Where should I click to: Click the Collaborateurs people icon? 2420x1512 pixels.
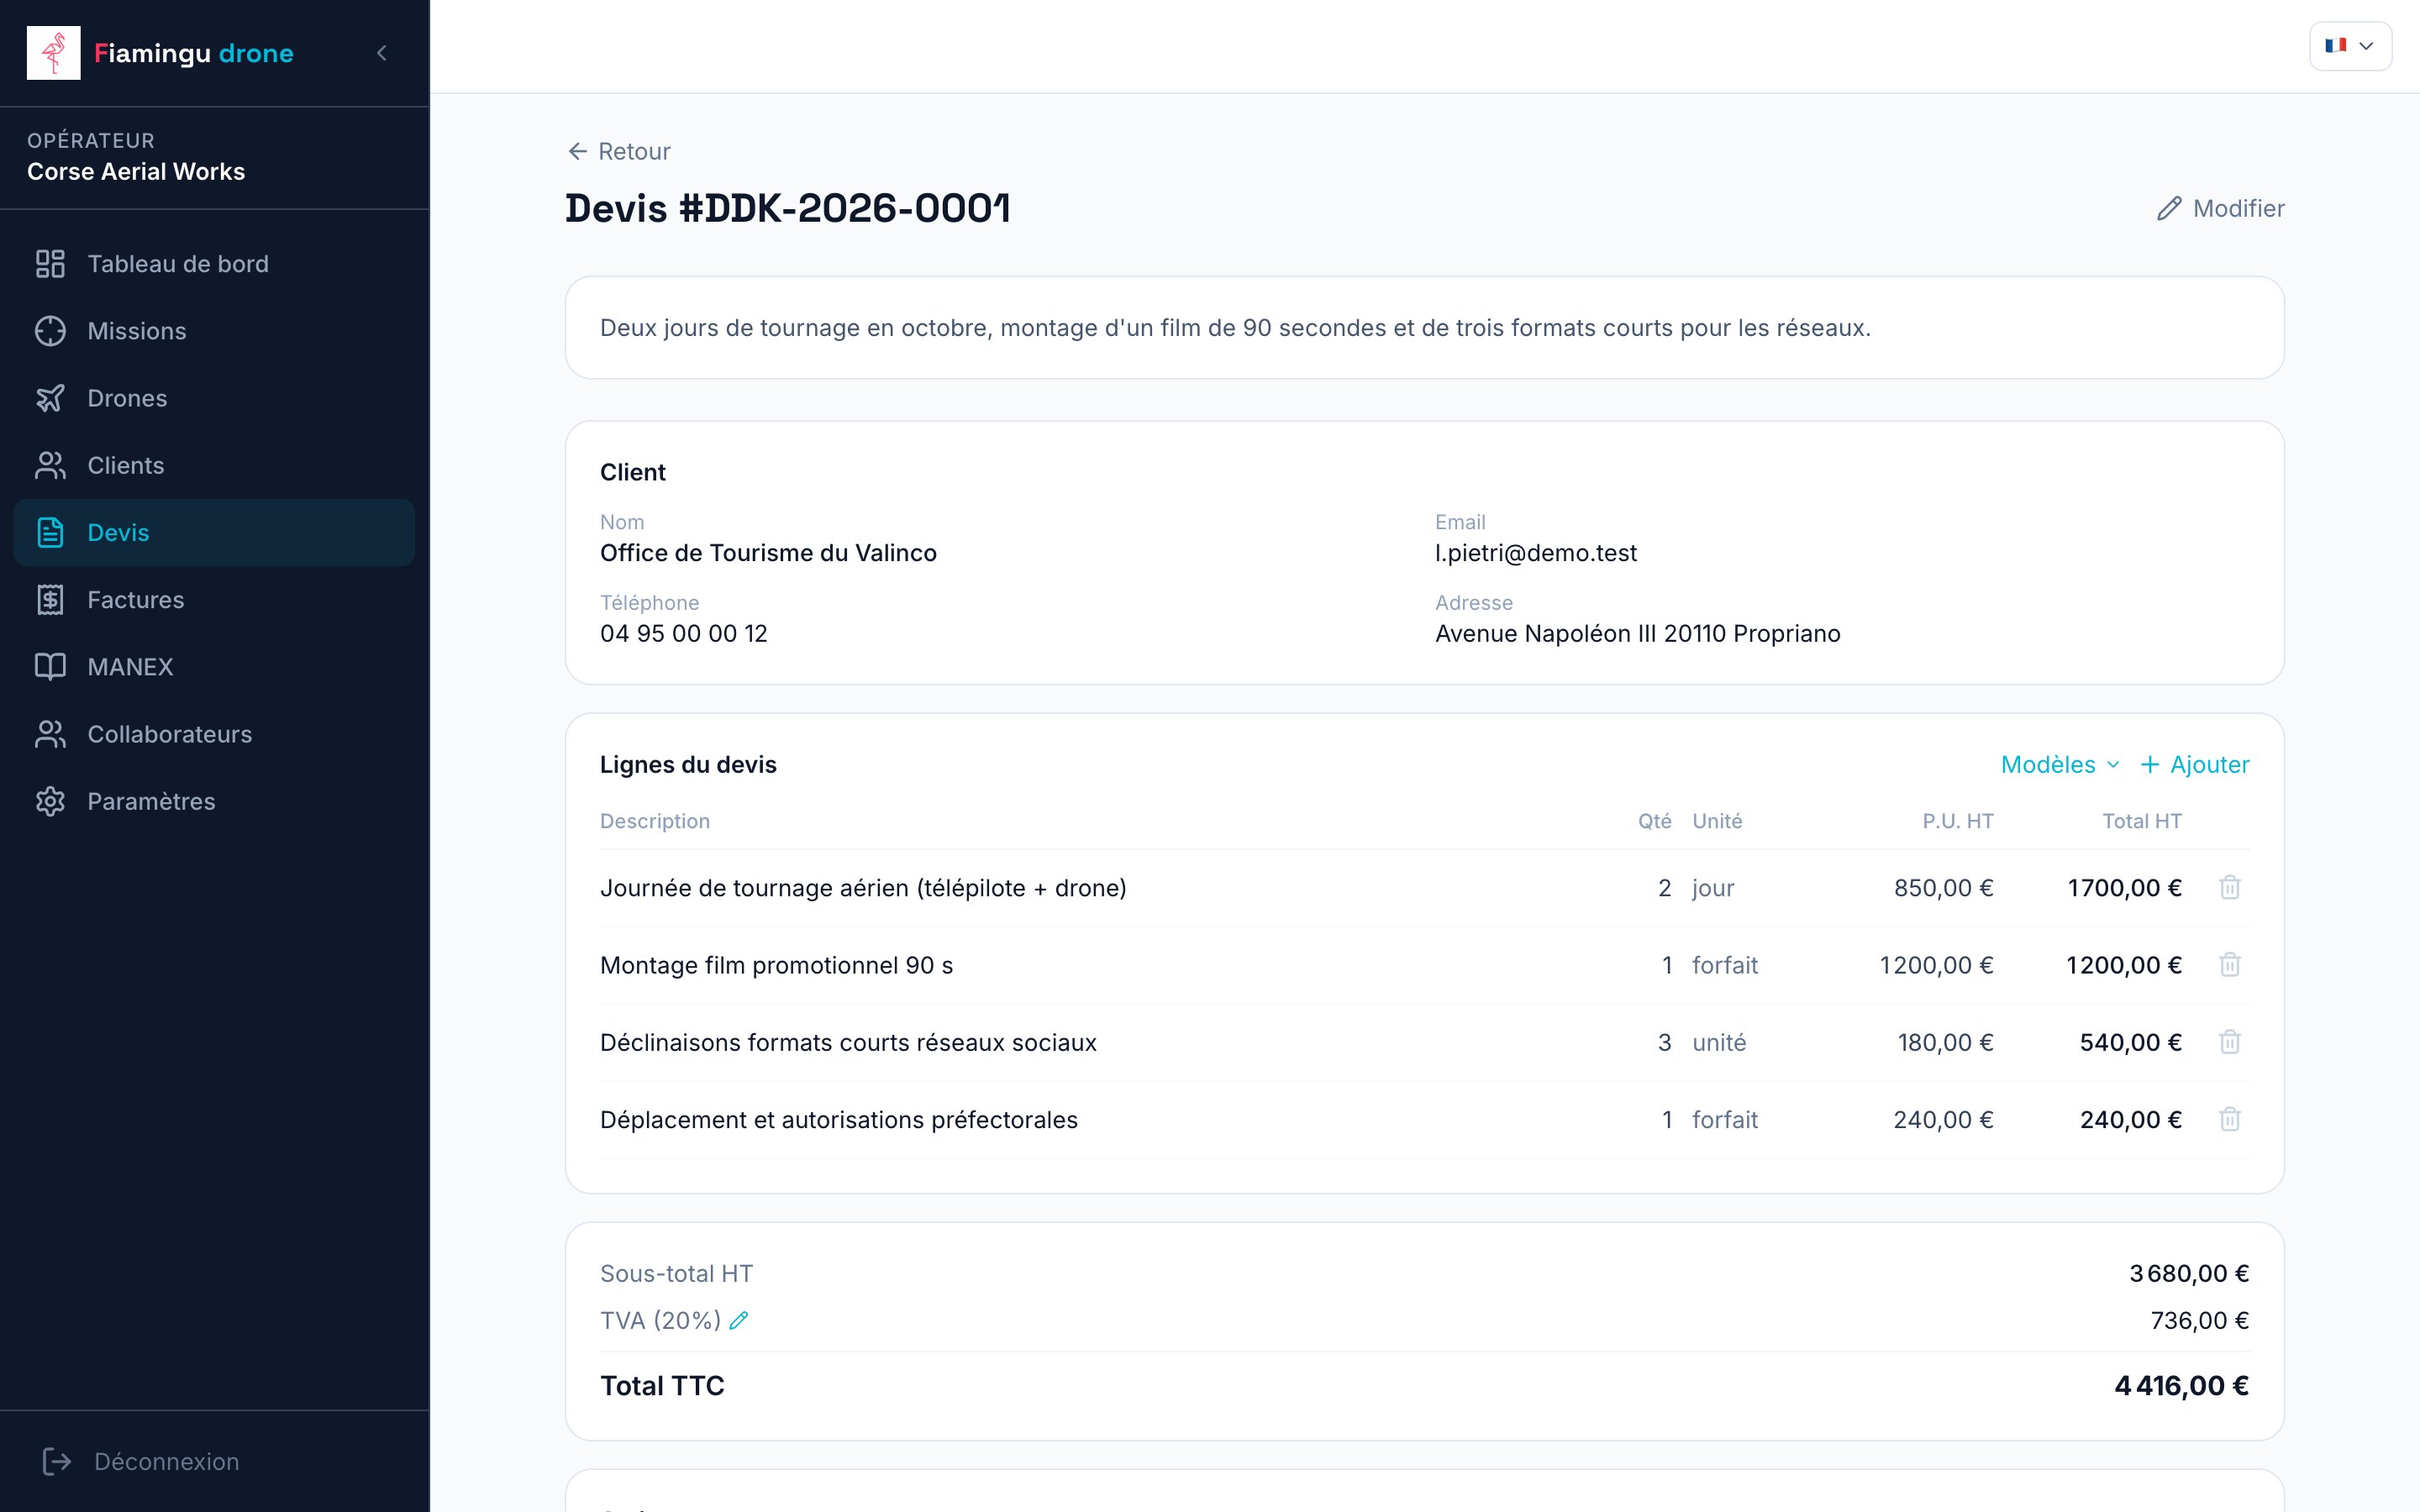(x=50, y=734)
